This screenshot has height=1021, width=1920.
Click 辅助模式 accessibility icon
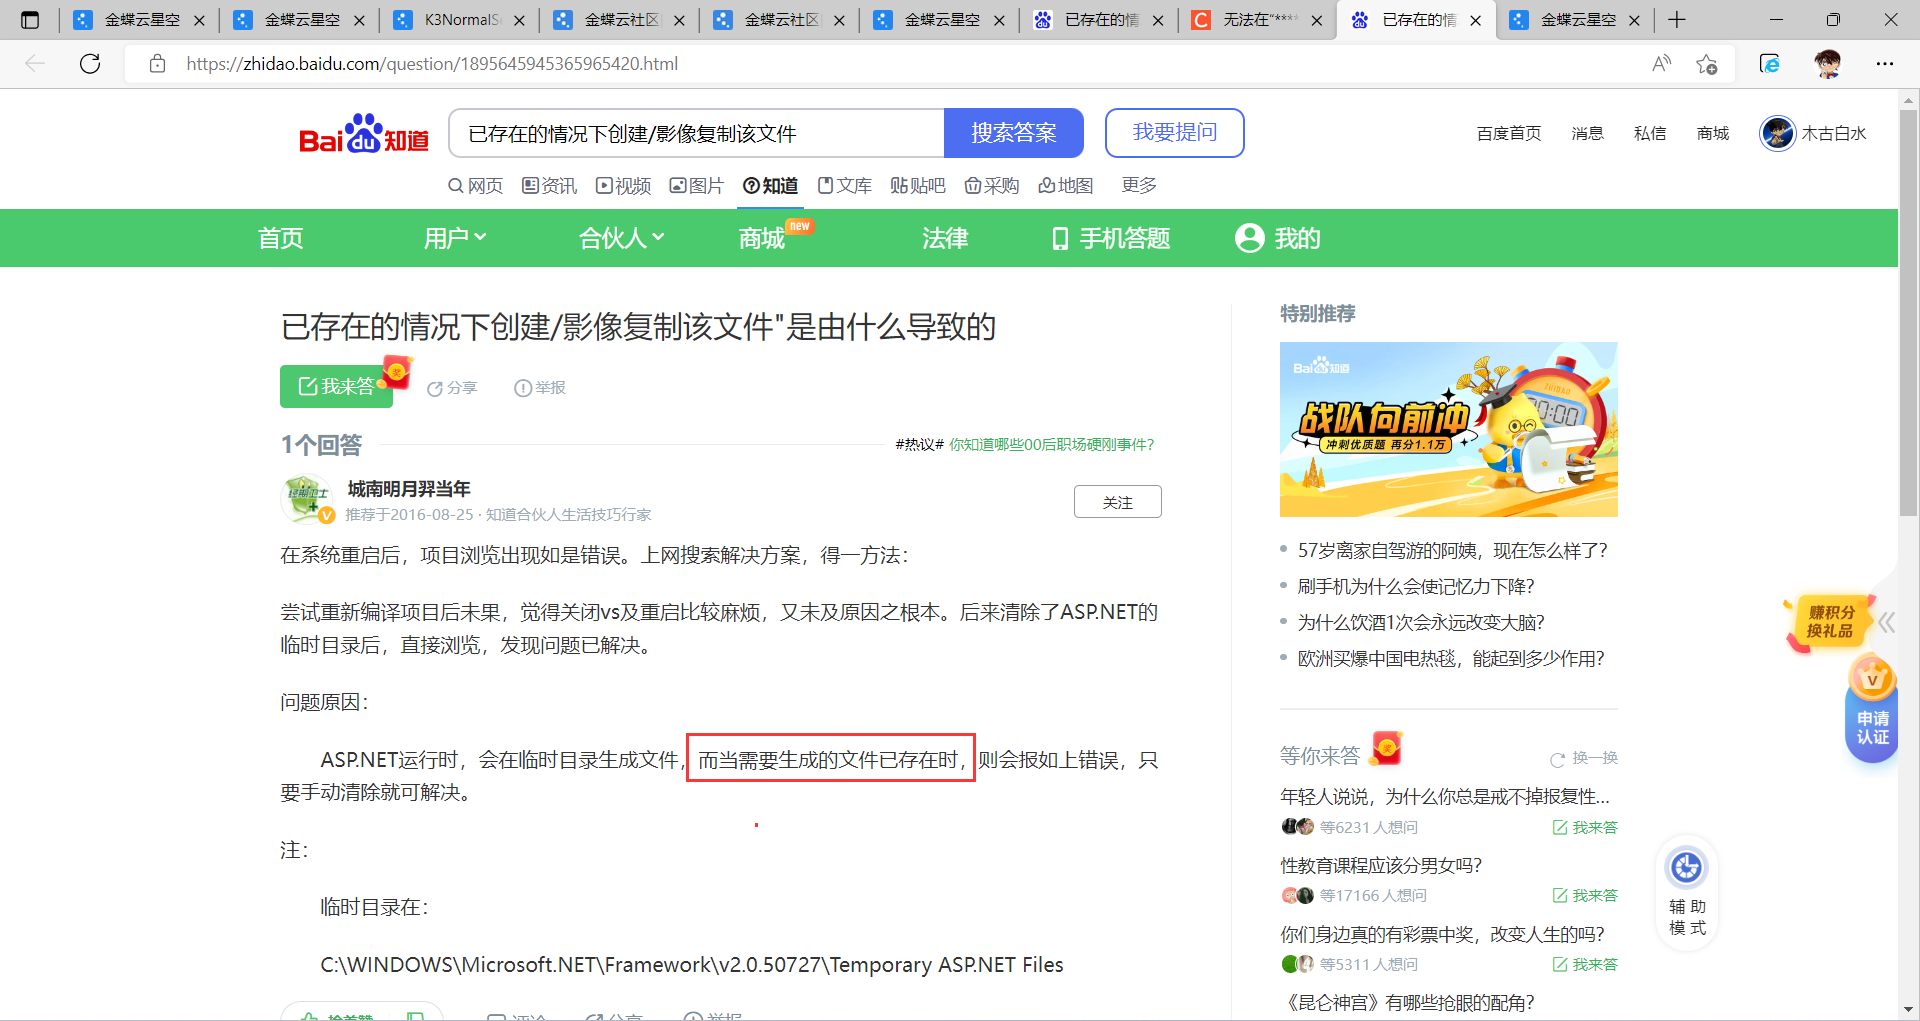click(x=1687, y=892)
